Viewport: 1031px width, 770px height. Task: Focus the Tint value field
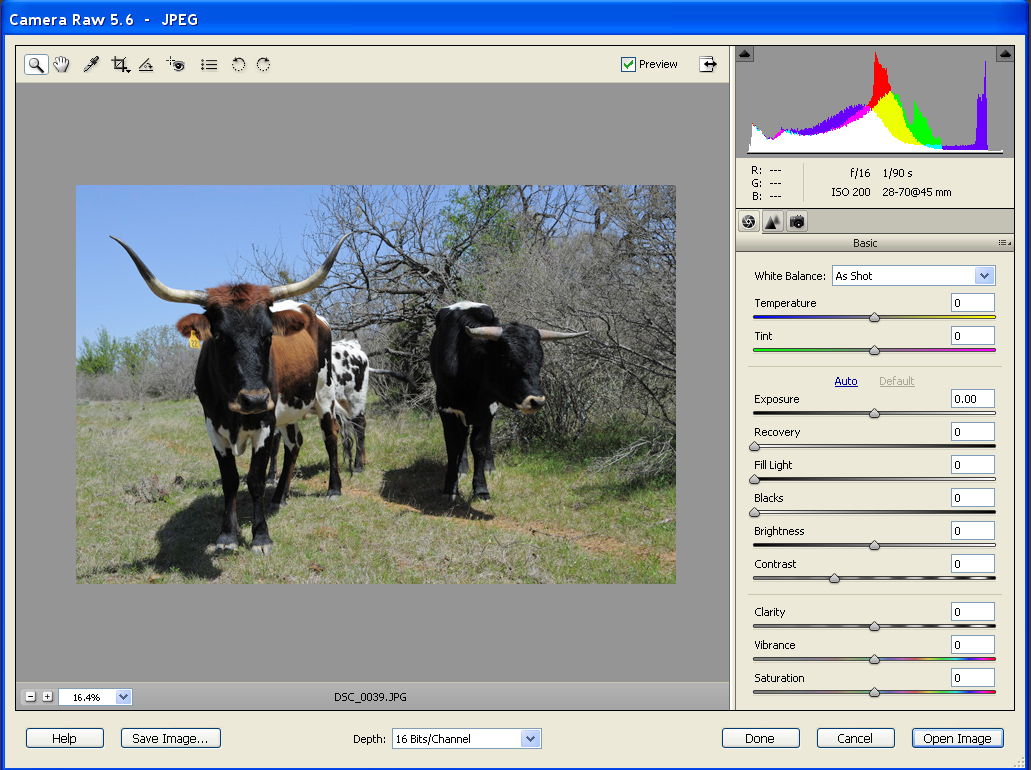coord(972,335)
